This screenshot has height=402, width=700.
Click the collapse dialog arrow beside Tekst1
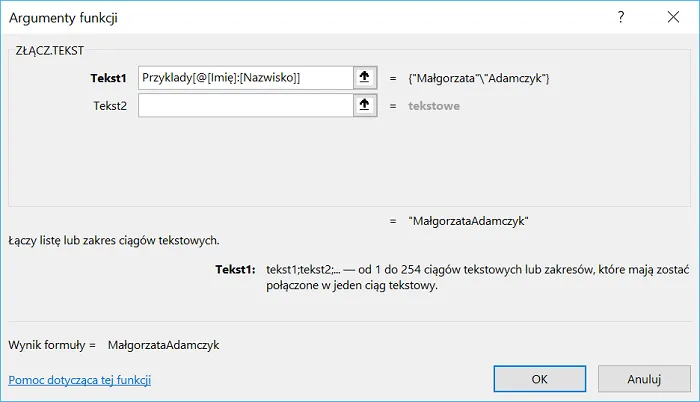point(365,77)
